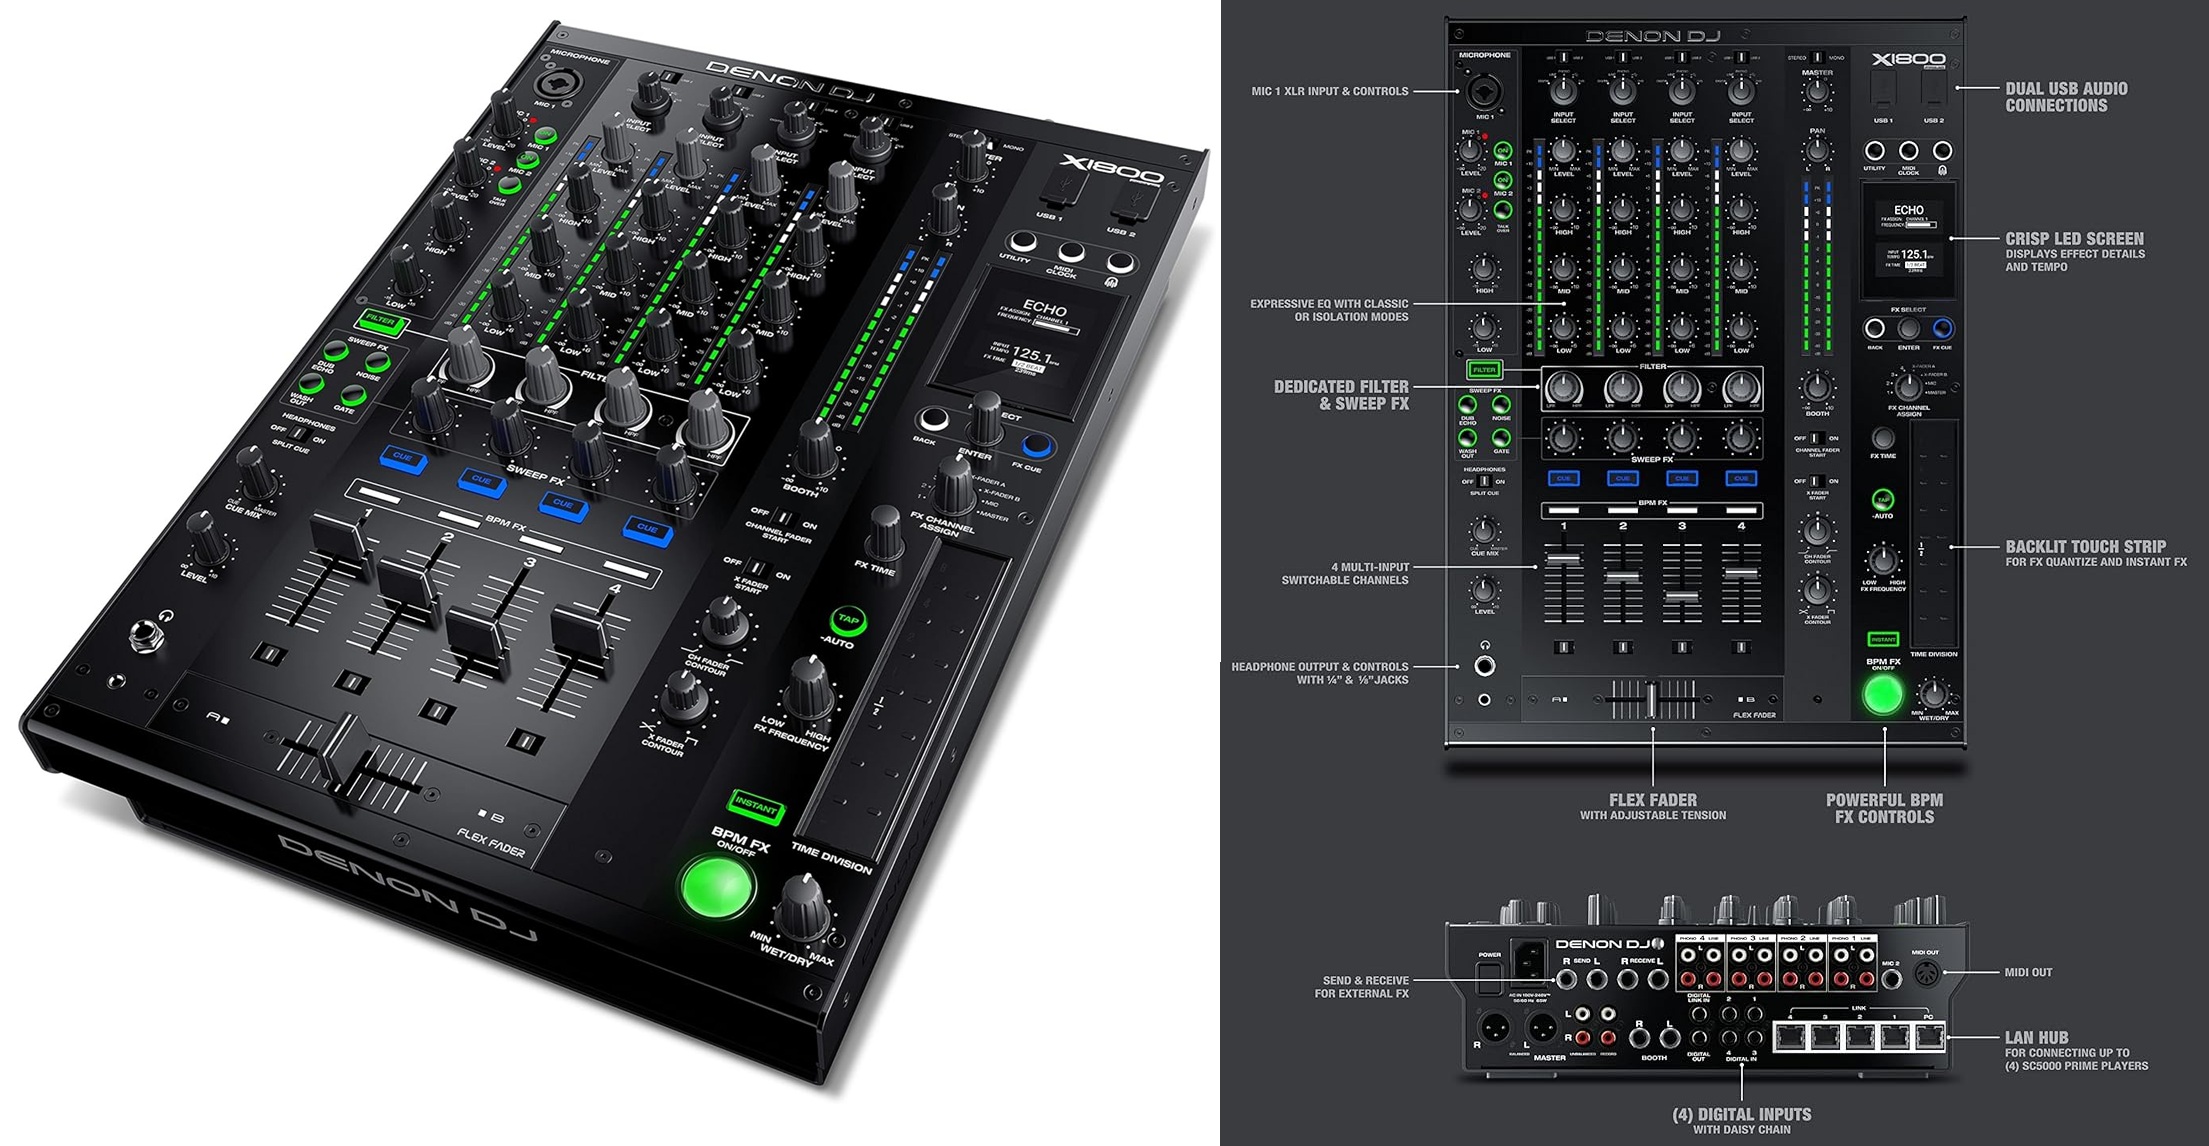2209x1146 pixels.
Task: Click channel 1 fader cap in top-view diagram
Action: (1564, 559)
